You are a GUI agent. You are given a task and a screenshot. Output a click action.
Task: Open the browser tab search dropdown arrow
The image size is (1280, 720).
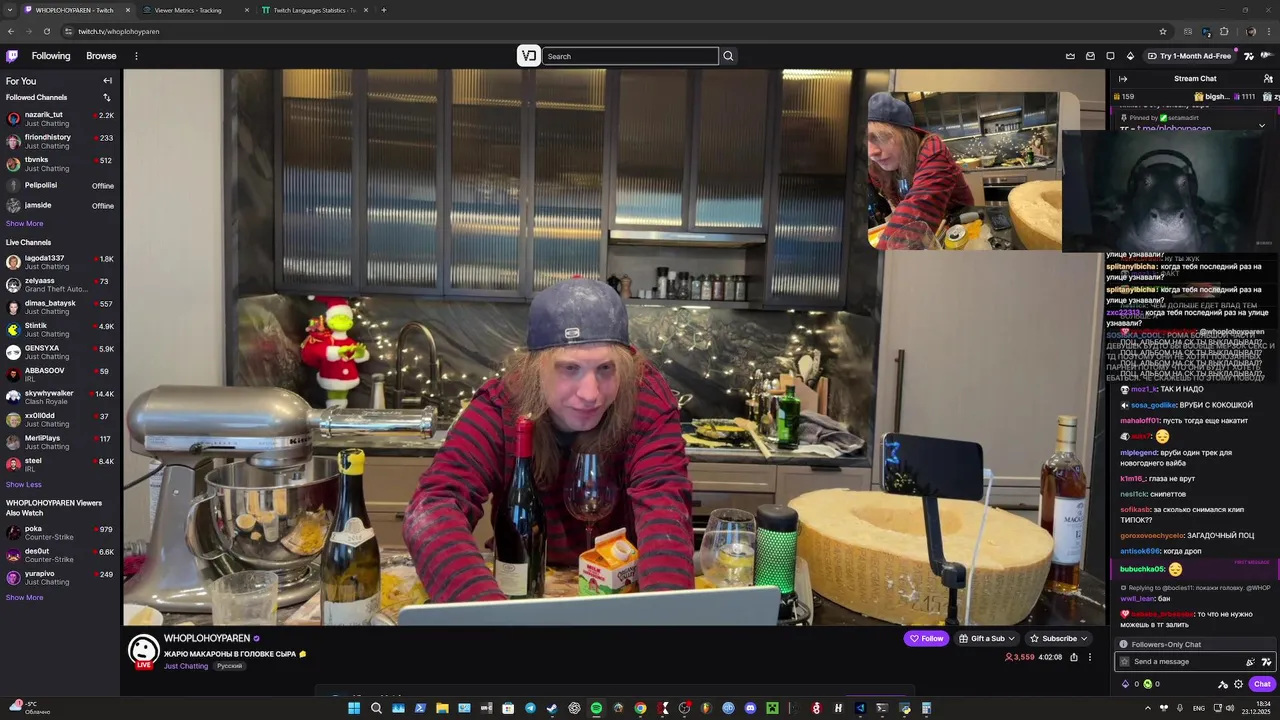click(10, 10)
